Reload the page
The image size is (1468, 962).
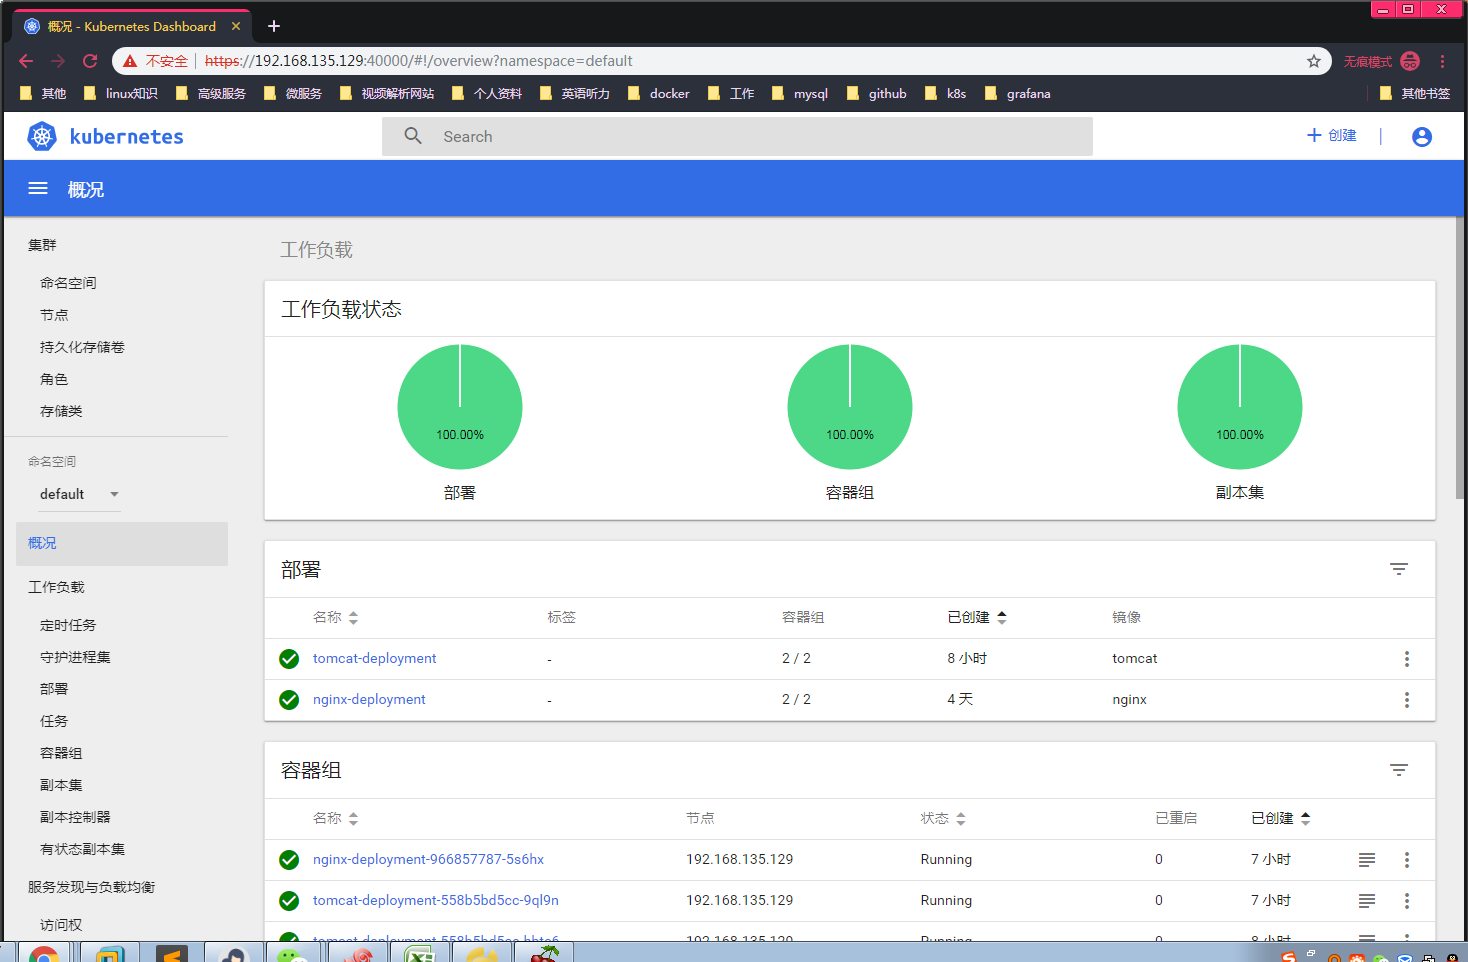point(90,61)
